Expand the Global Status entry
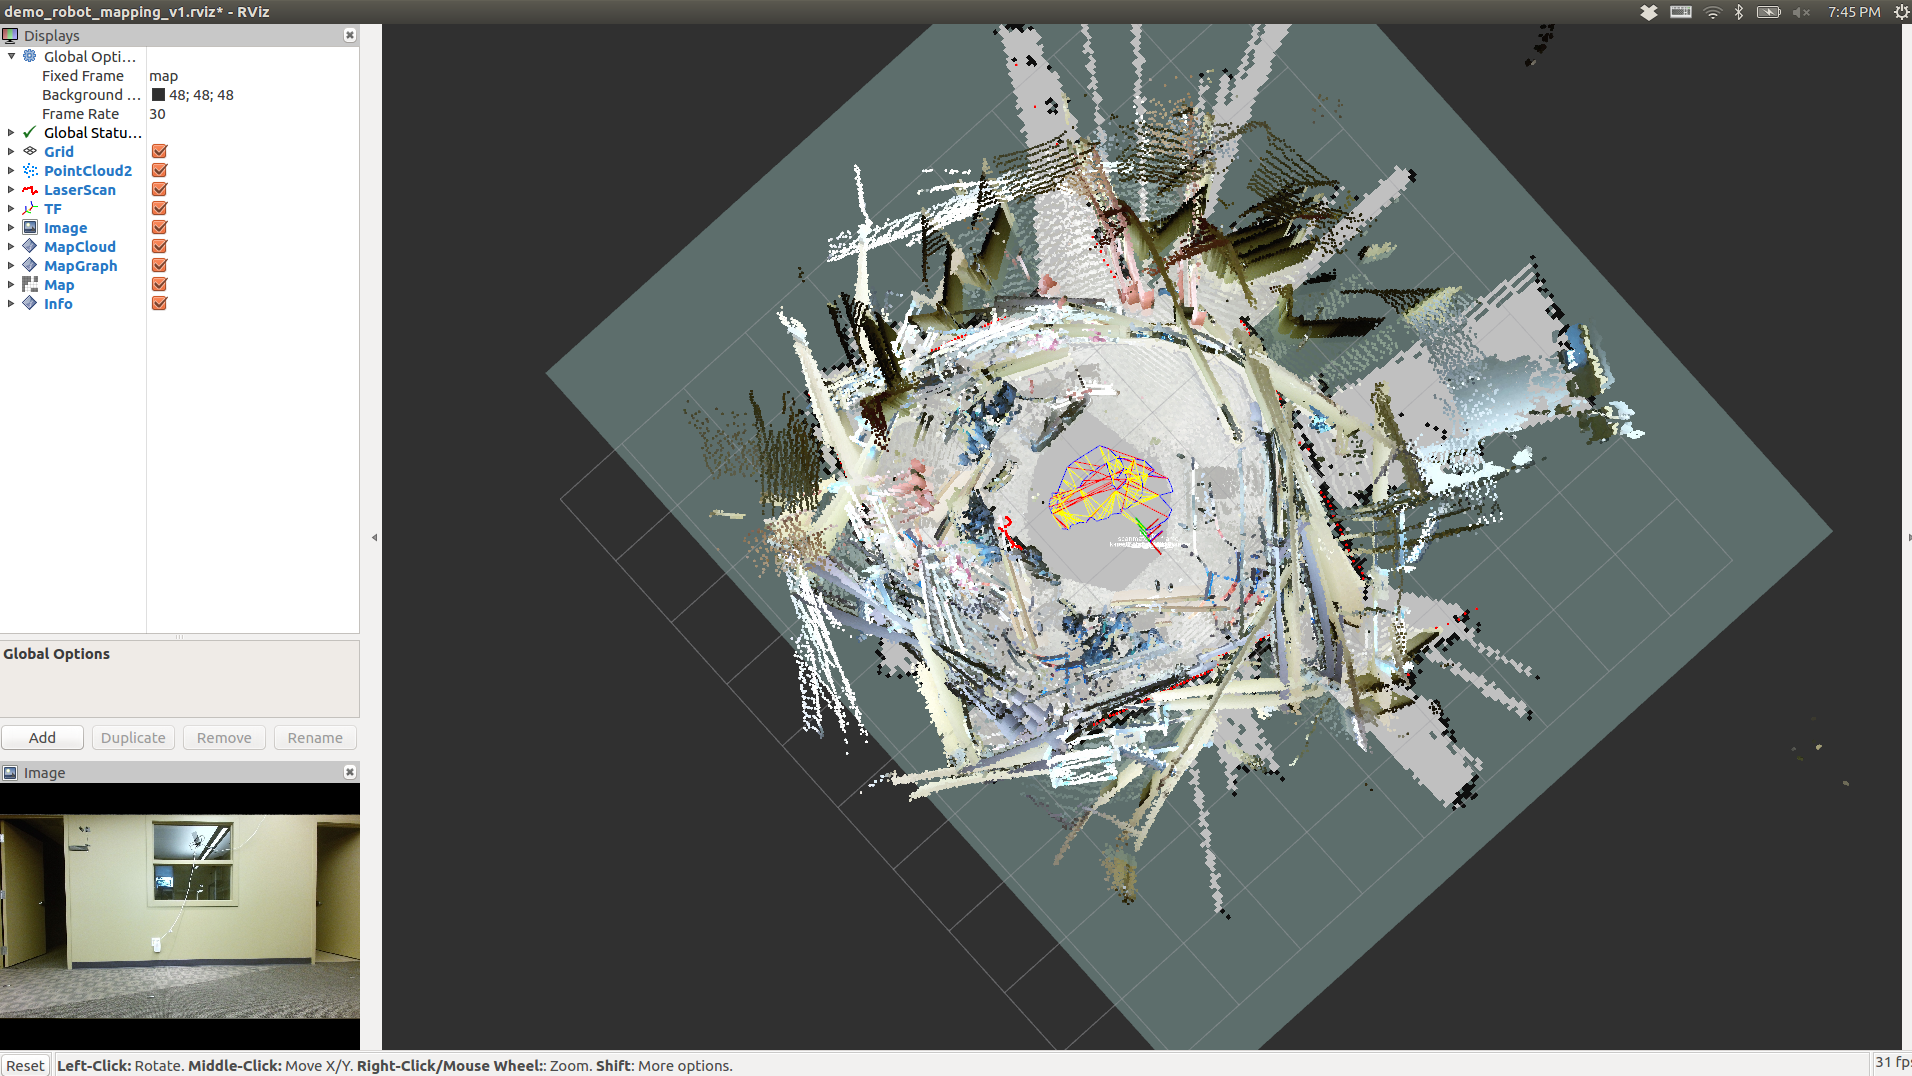The height and width of the screenshot is (1076, 1912). tap(11, 132)
